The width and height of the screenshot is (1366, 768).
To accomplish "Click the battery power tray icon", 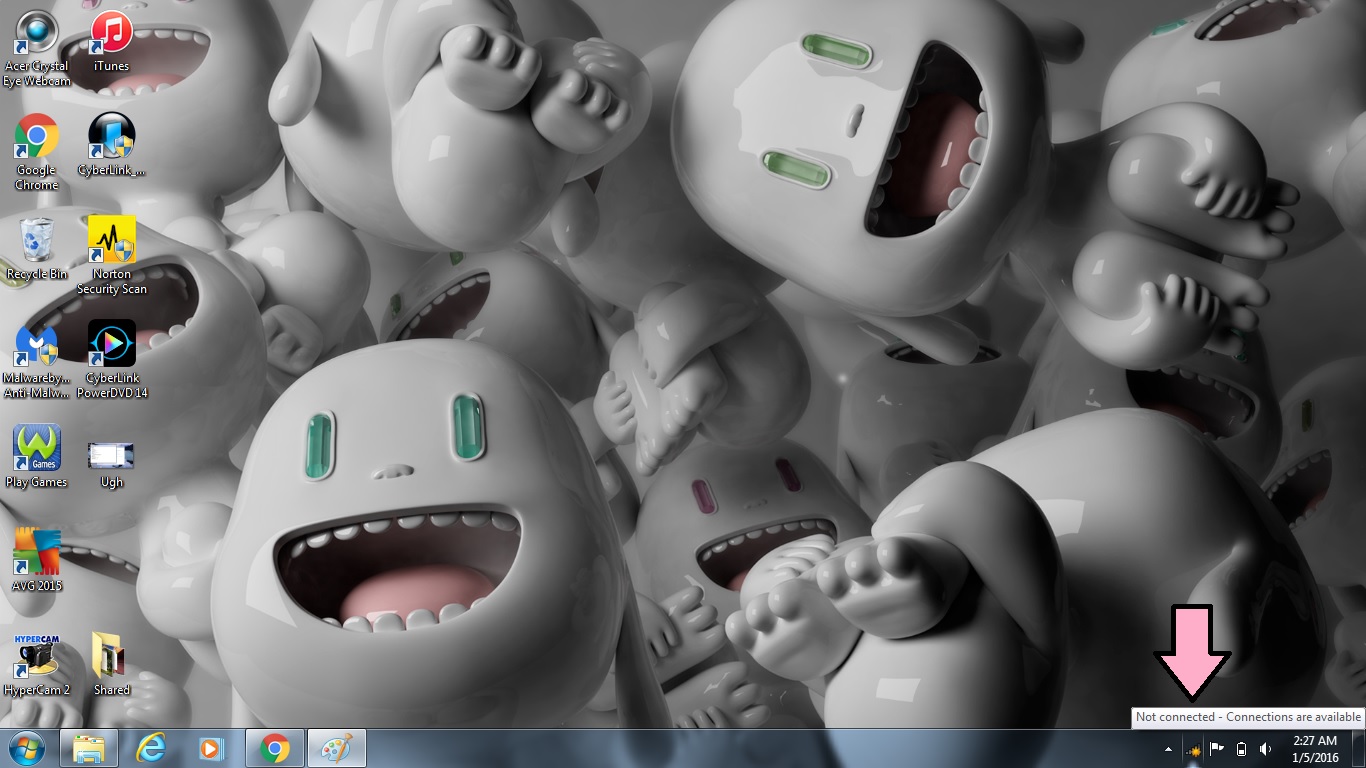I will (x=1241, y=749).
